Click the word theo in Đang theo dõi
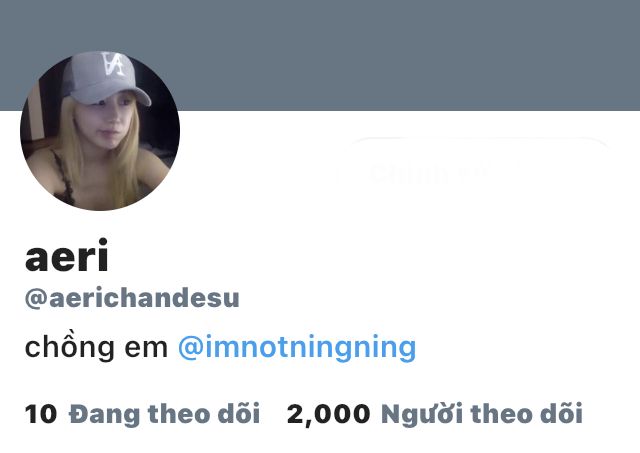 178,414
